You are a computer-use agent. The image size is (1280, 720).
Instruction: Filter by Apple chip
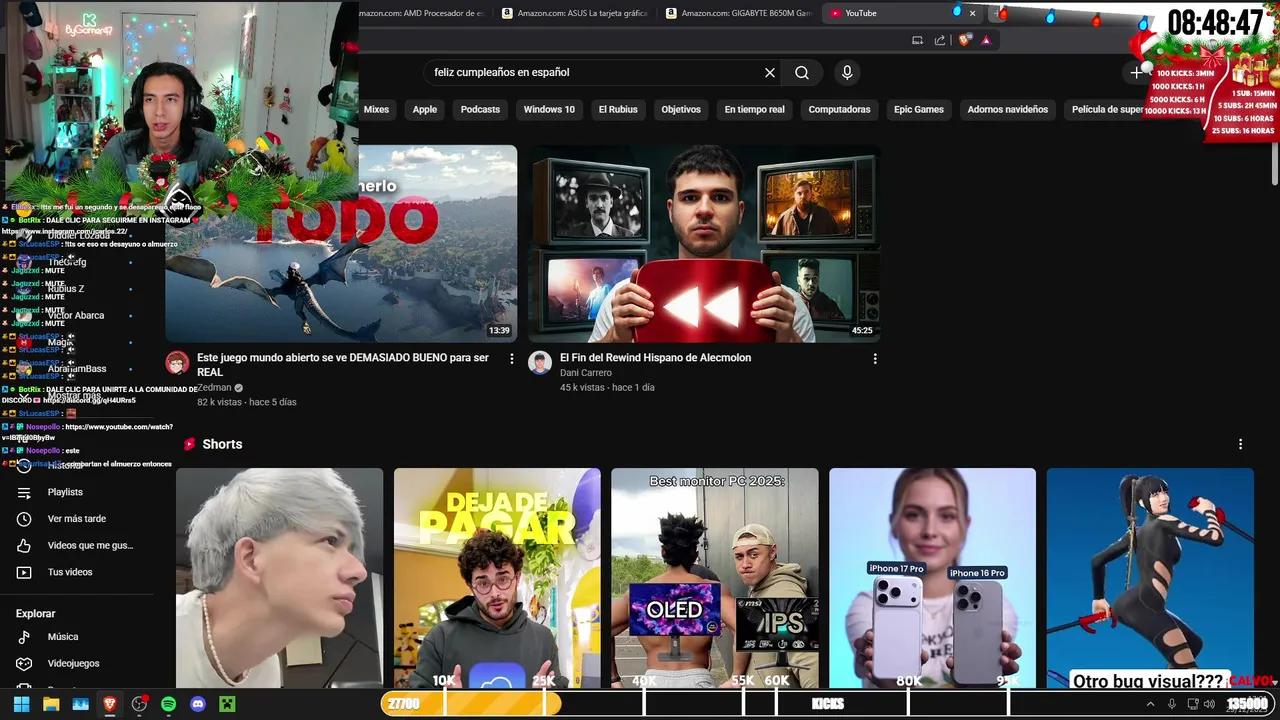425,109
